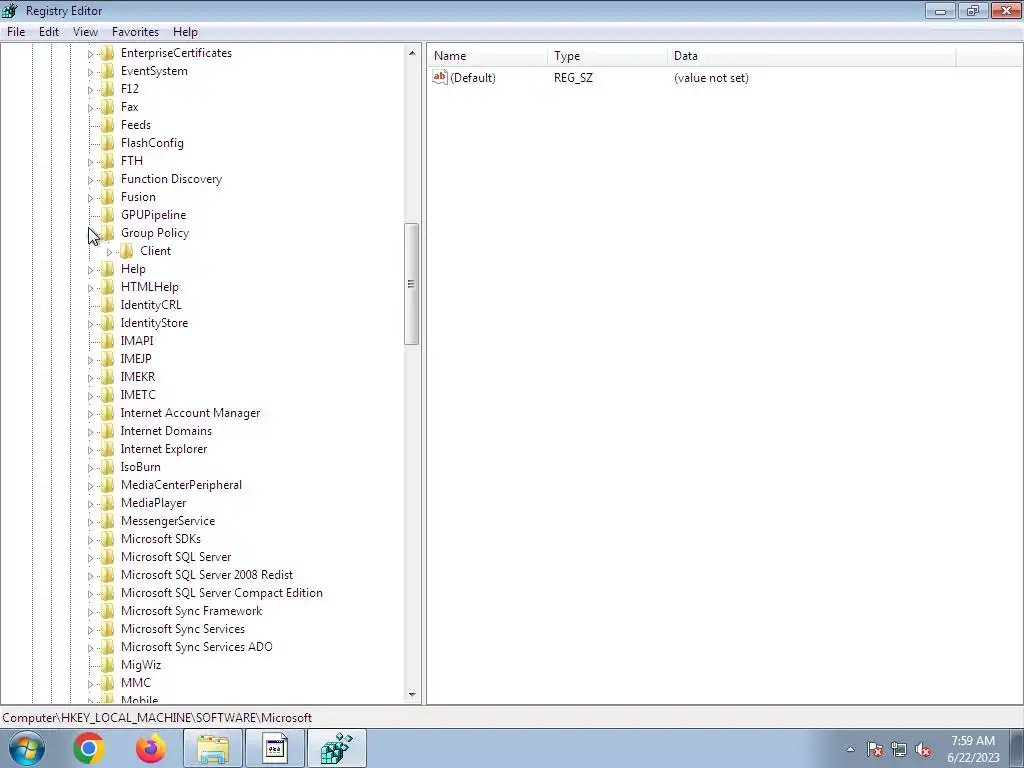
Task: Select Microsoft SQL Server Compact Edition key
Action: 221,593
